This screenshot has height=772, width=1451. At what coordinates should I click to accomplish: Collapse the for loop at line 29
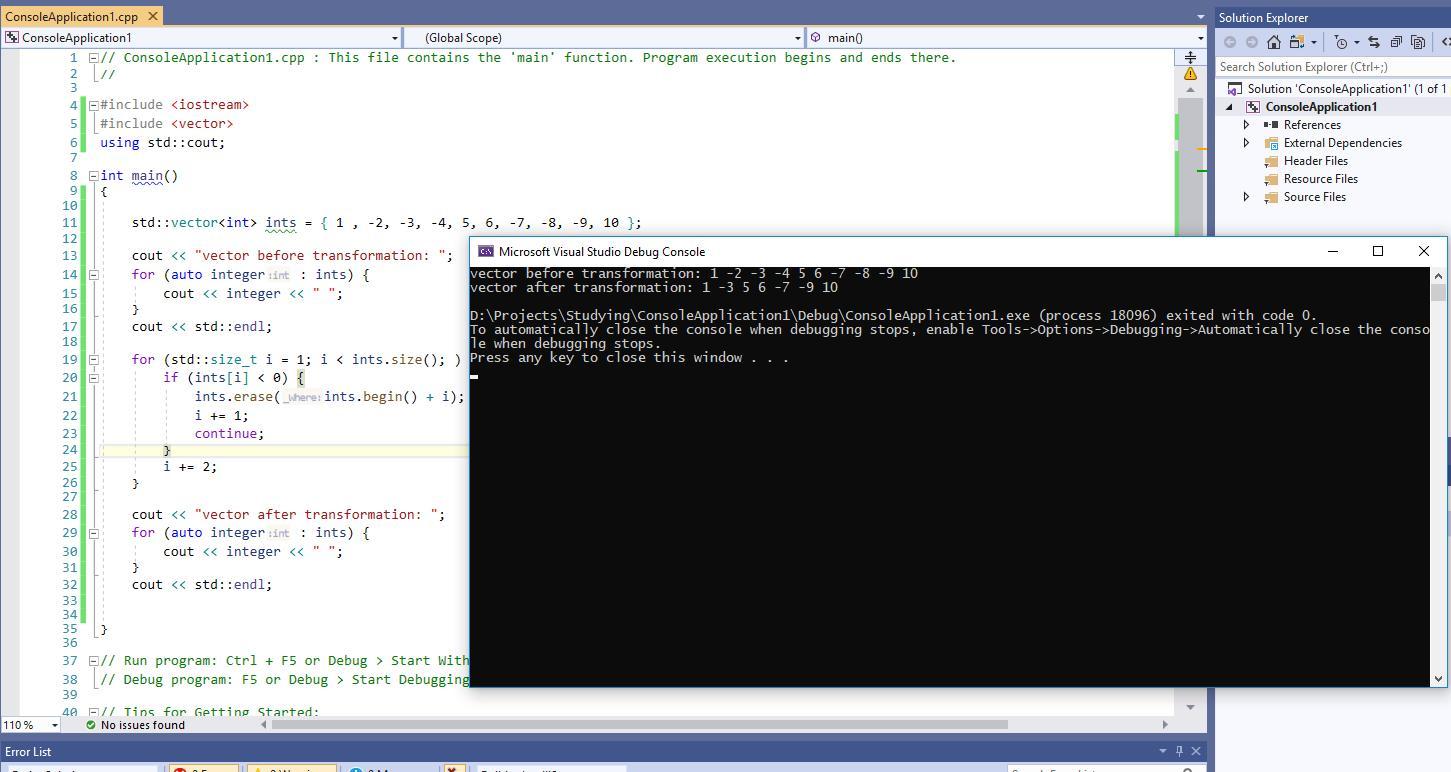click(93, 533)
